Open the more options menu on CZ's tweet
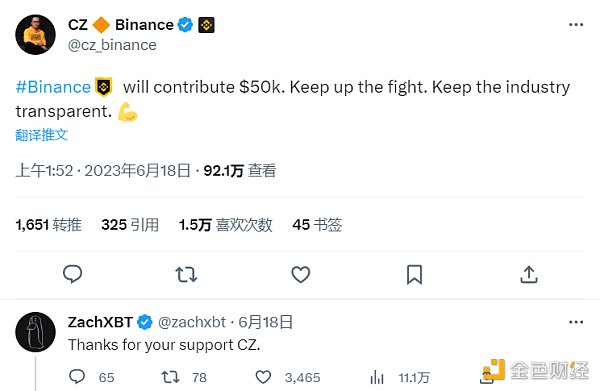 point(576,25)
